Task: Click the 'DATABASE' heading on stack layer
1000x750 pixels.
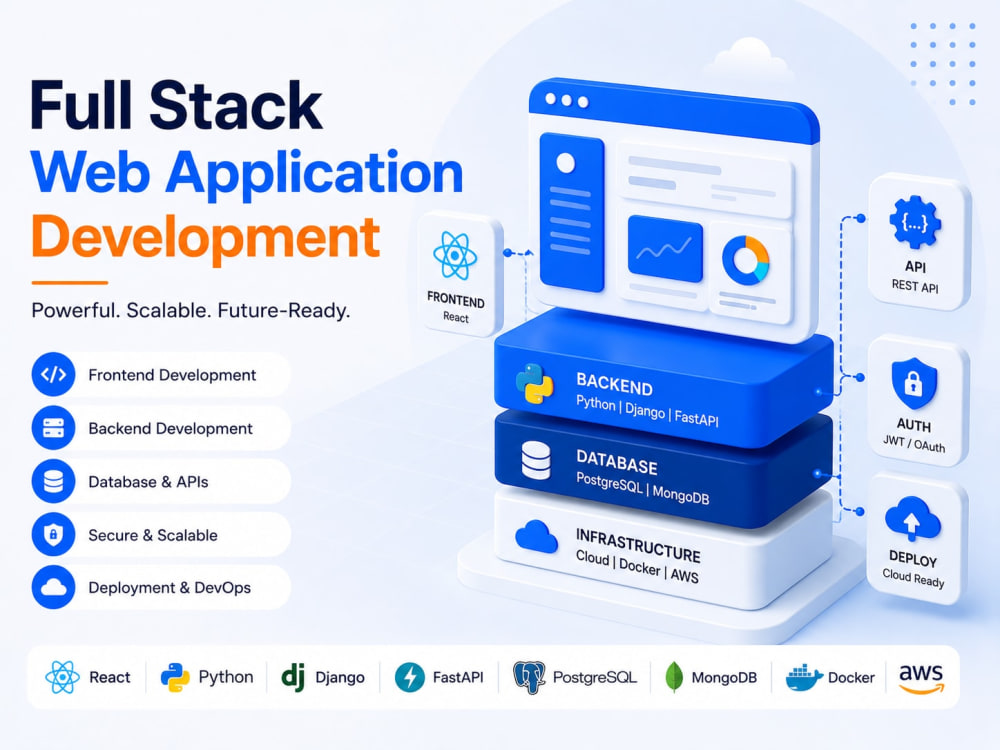Action: (x=617, y=462)
